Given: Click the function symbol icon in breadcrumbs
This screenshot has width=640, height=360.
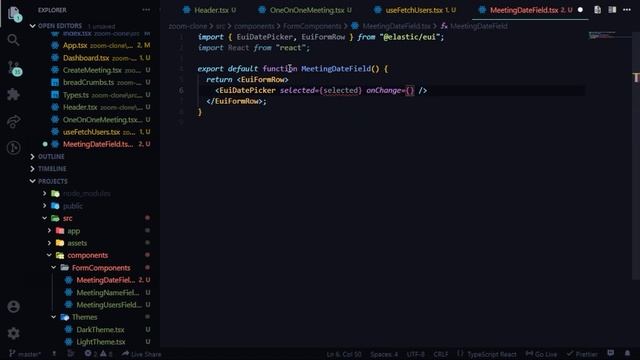Looking at the screenshot, I should coord(444,26).
